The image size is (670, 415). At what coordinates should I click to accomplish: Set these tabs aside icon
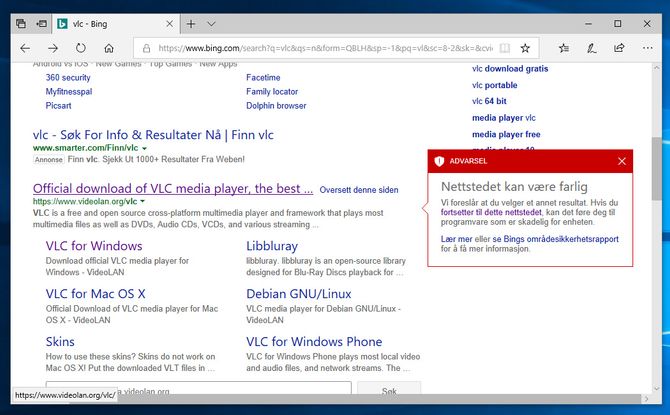(41, 24)
